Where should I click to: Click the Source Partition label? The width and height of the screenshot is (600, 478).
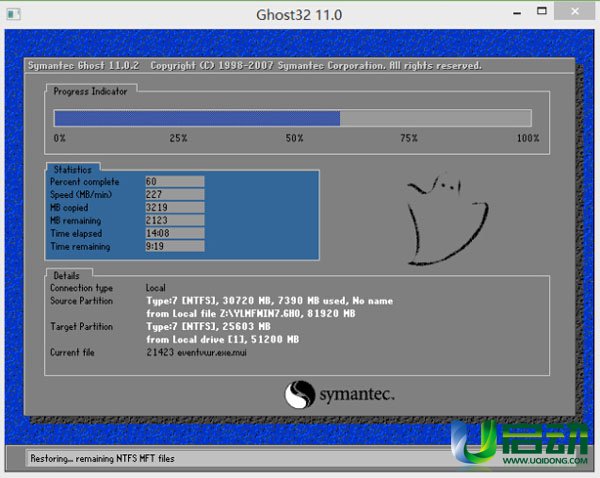pos(82,301)
